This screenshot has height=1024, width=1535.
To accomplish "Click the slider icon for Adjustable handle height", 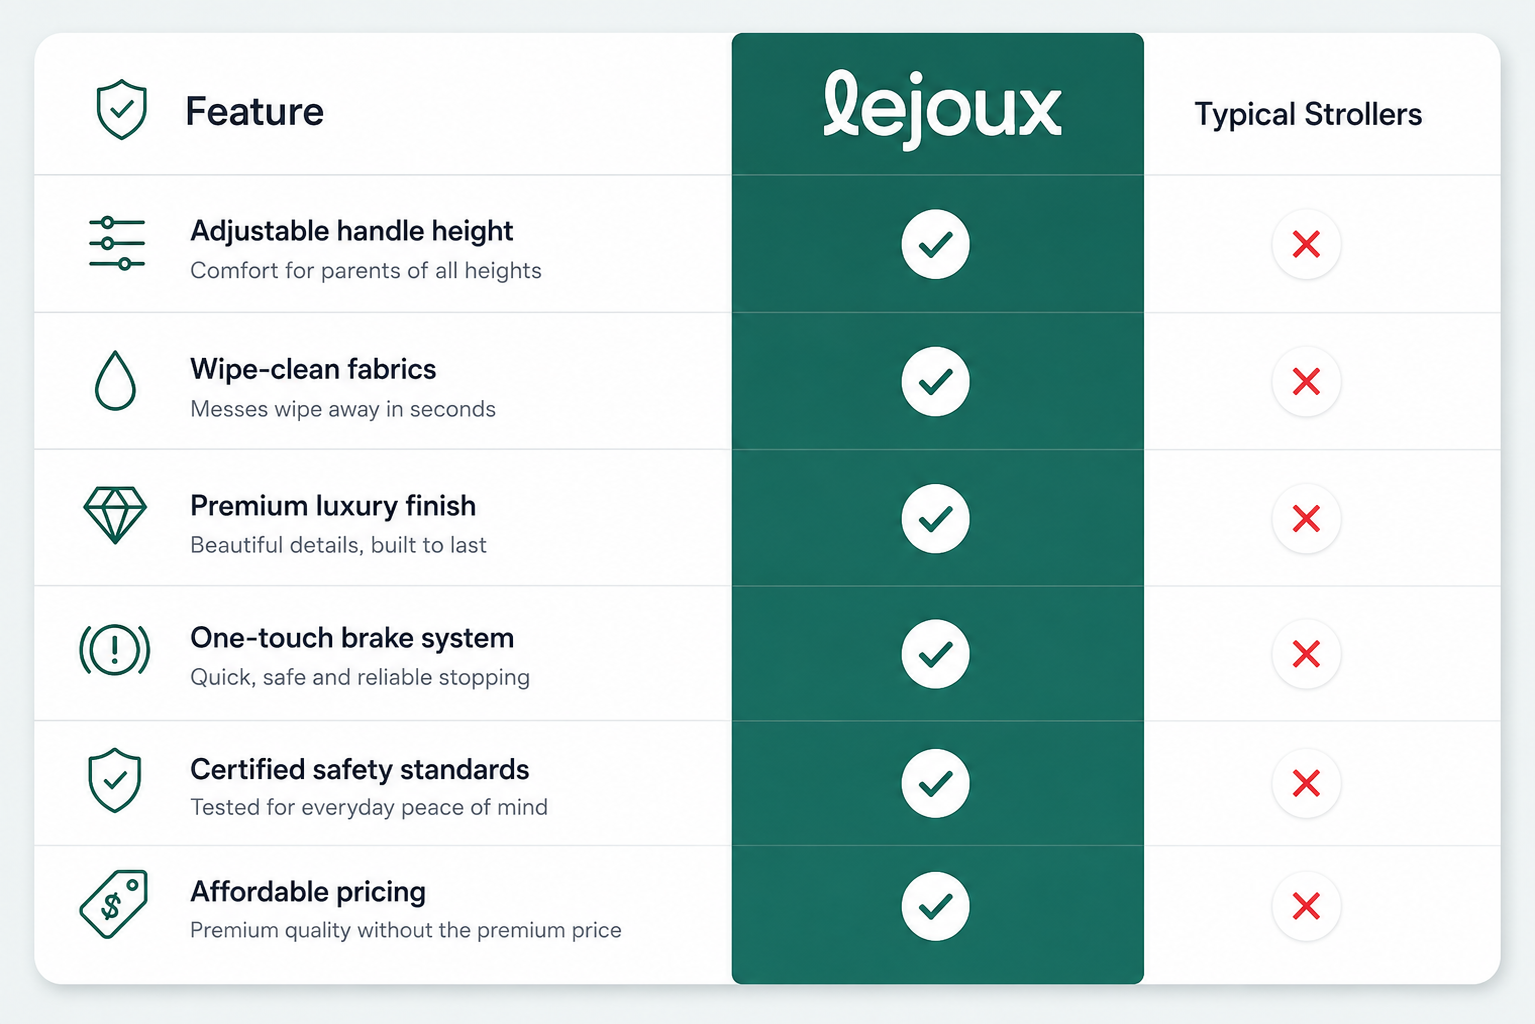I will (117, 243).
